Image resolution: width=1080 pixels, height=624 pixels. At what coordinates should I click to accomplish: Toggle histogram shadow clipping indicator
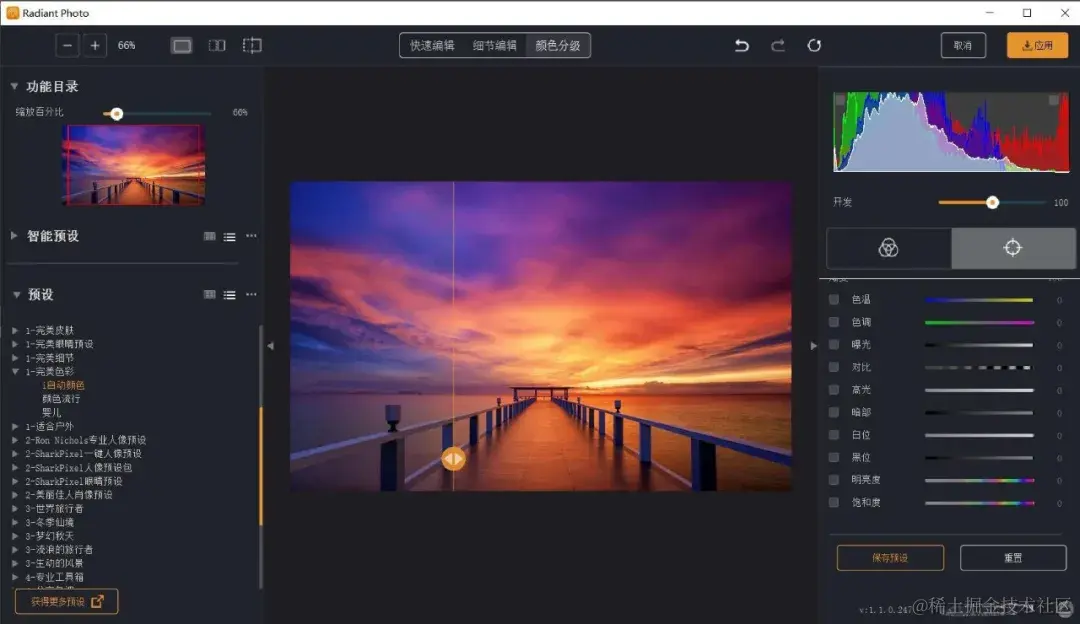[x=840, y=101]
